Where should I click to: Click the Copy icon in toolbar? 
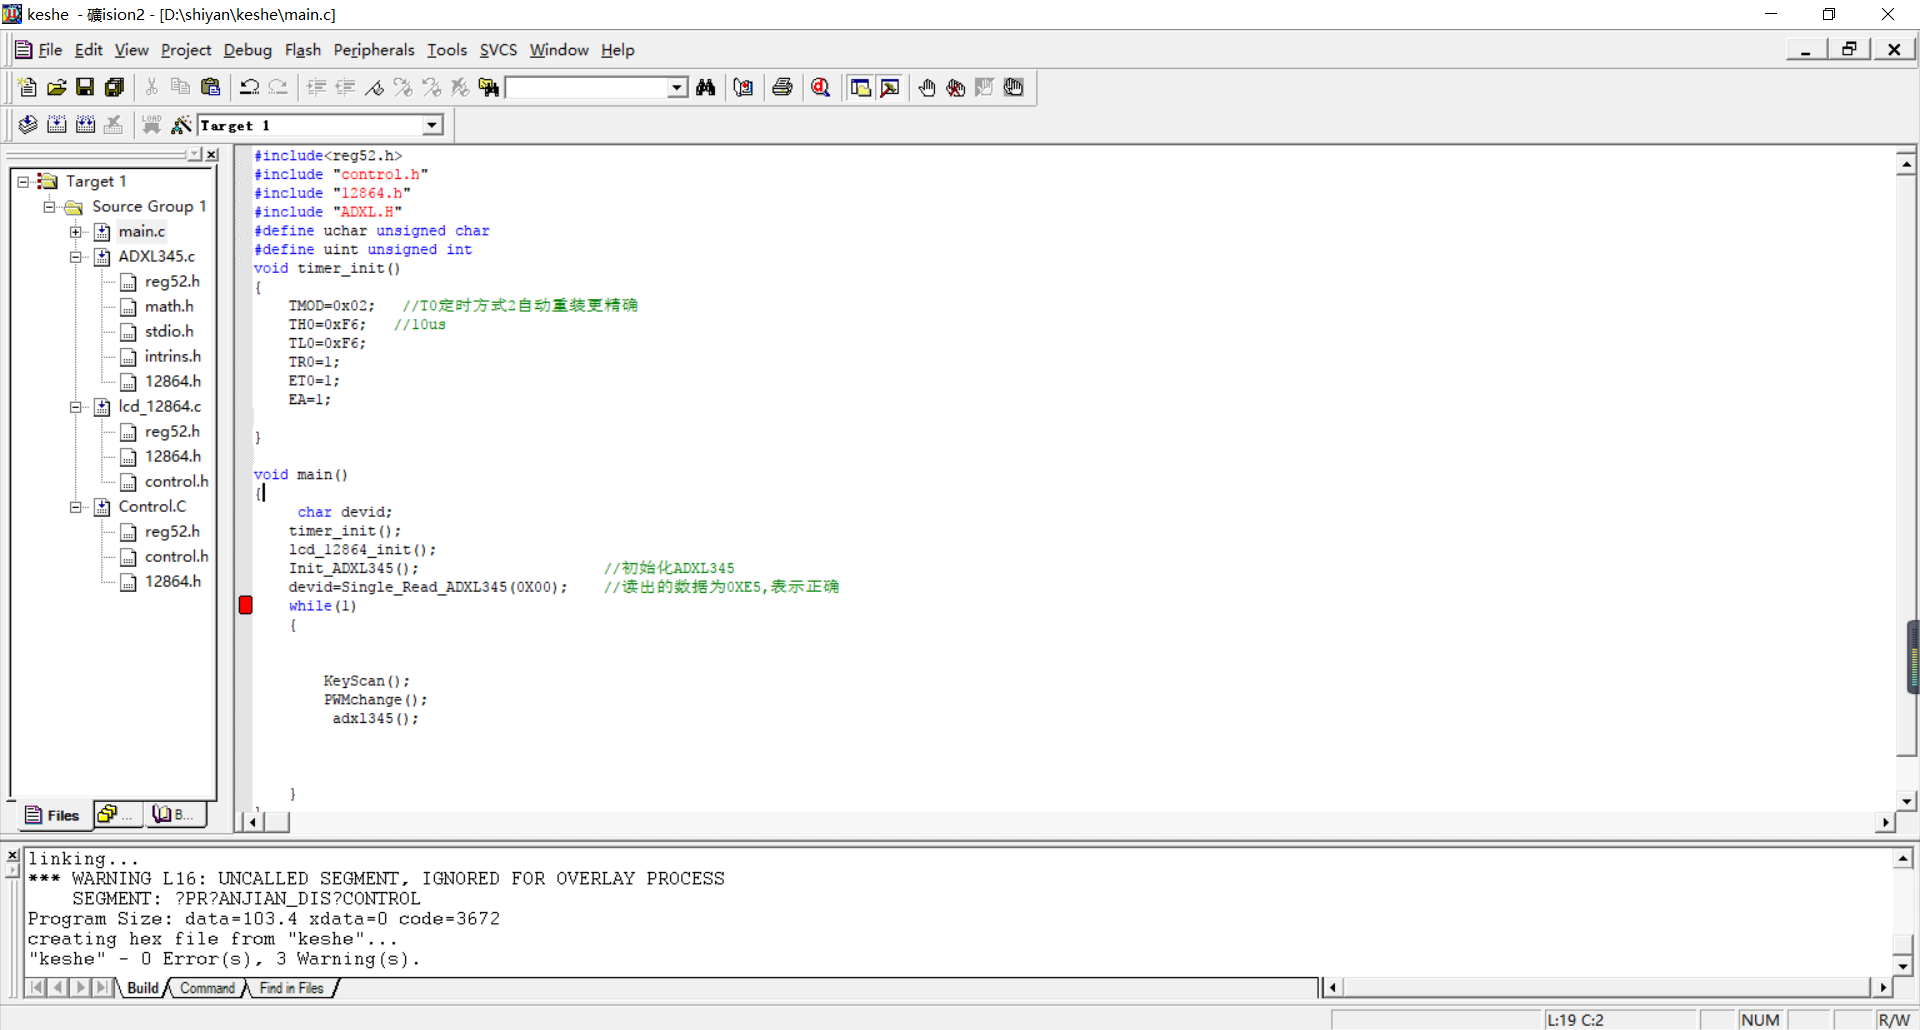(x=181, y=88)
